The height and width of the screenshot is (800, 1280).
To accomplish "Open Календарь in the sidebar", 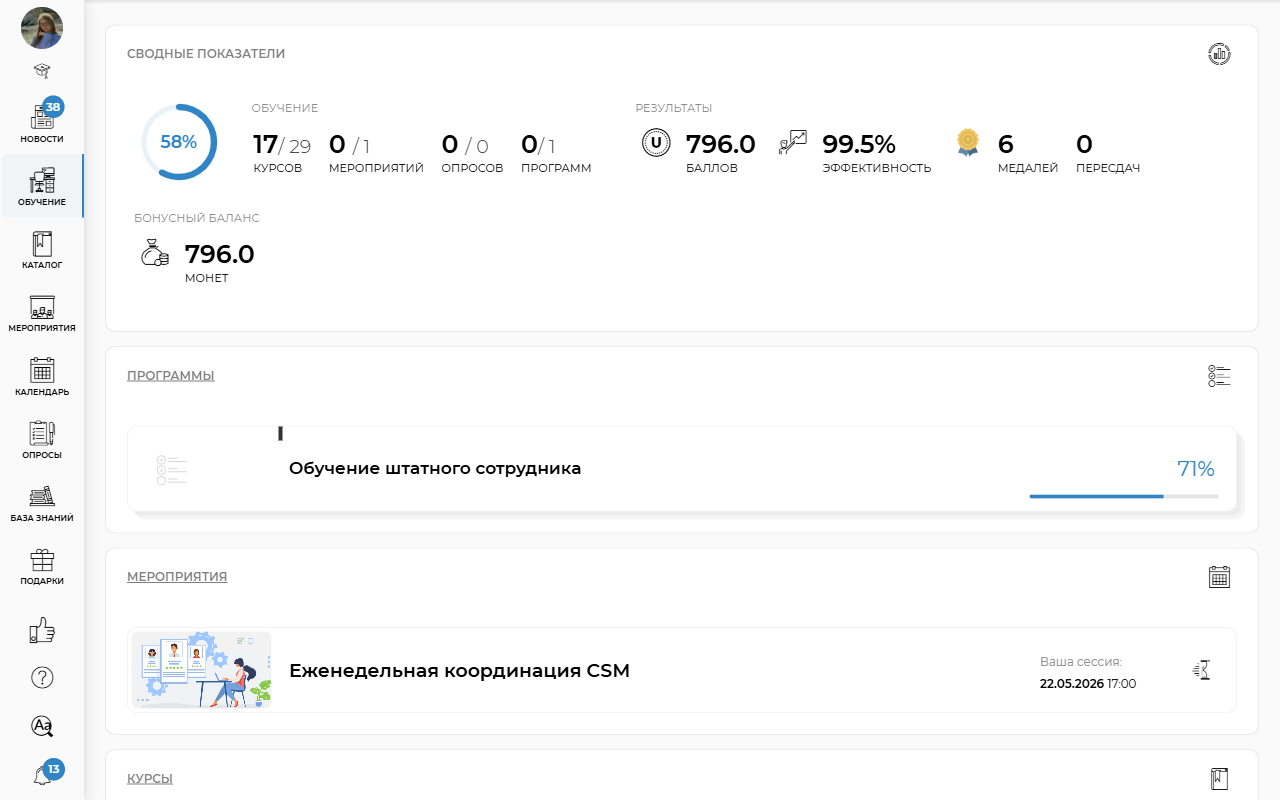I will pyautogui.click(x=42, y=377).
